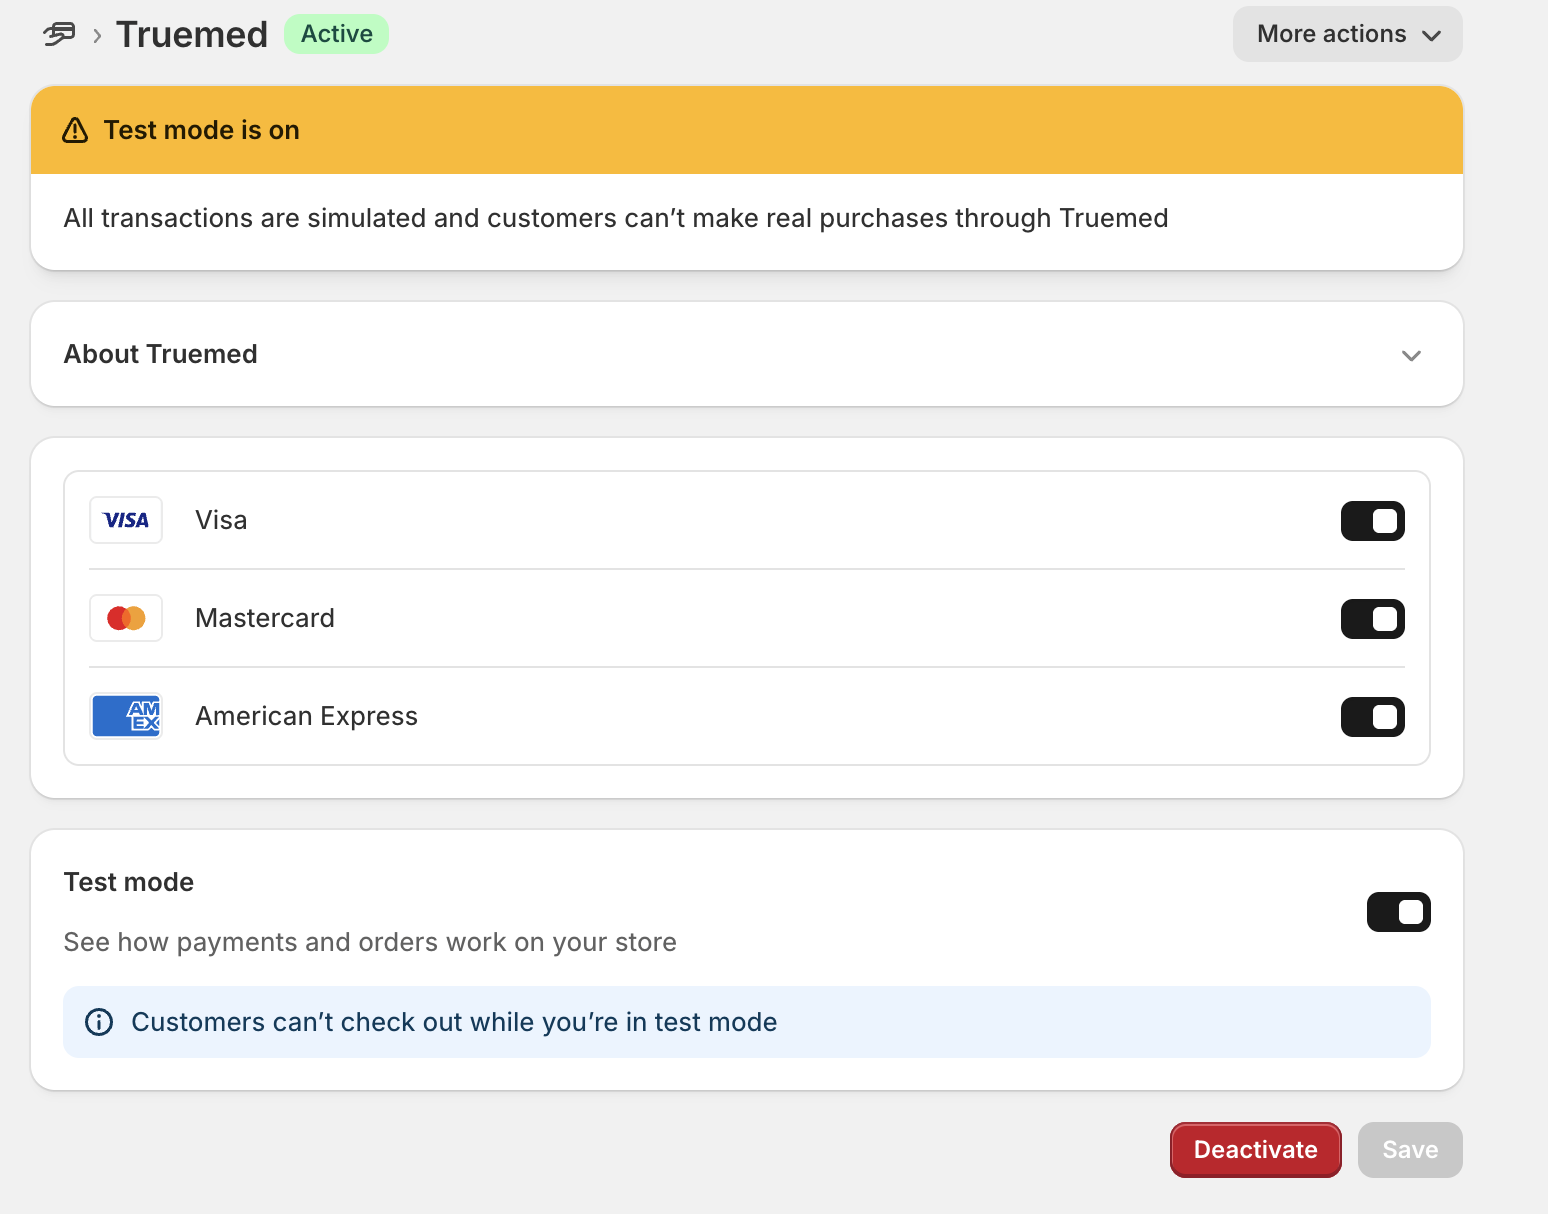Open the More actions dropdown
The width and height of the screenshot is (1548, 1214).
point(1346,33)
